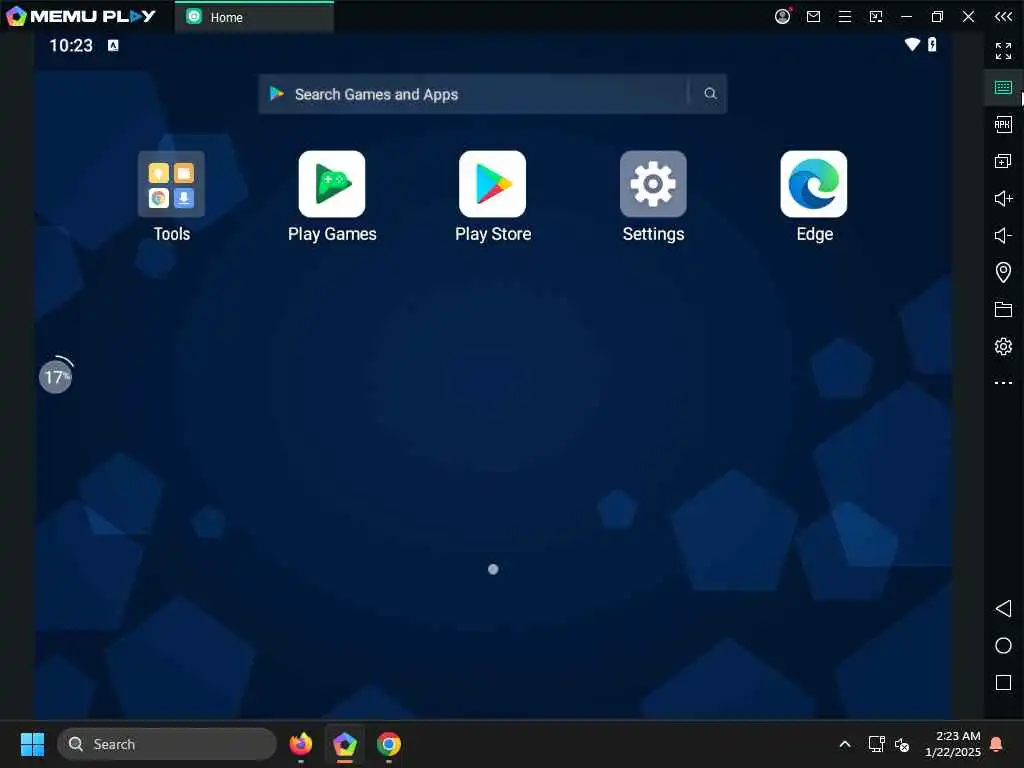Open Chrome from the taskbar
Viewport: 1024px width, 768px height.
click(x=389, y=744)
